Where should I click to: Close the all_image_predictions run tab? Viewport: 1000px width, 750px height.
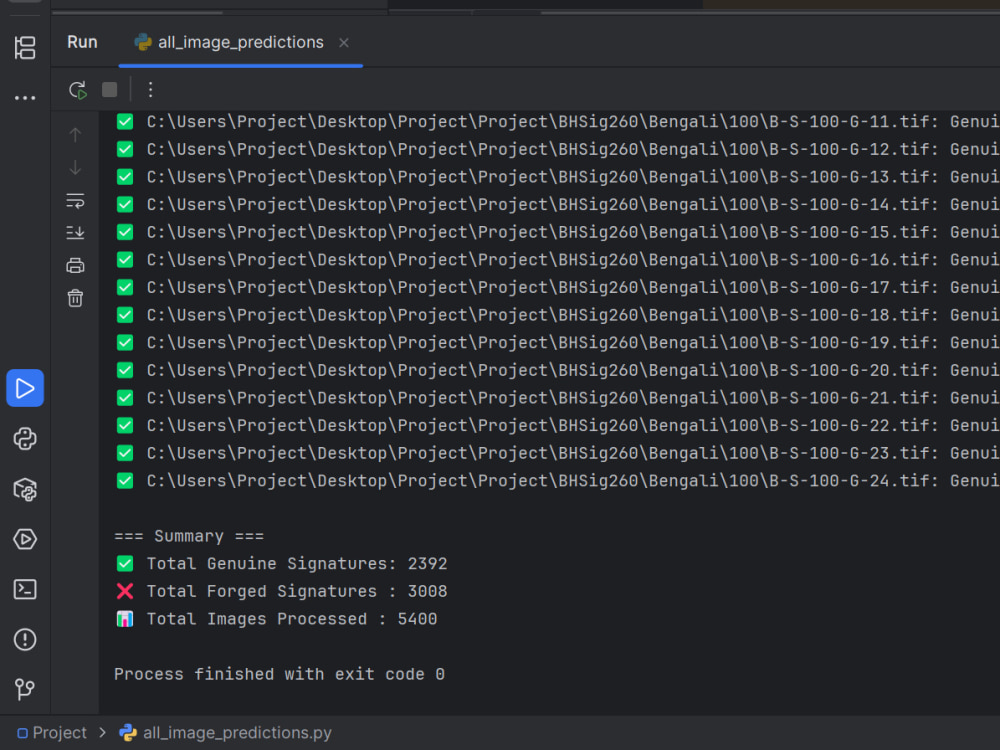pyautogui.click(x=344, y=43)
